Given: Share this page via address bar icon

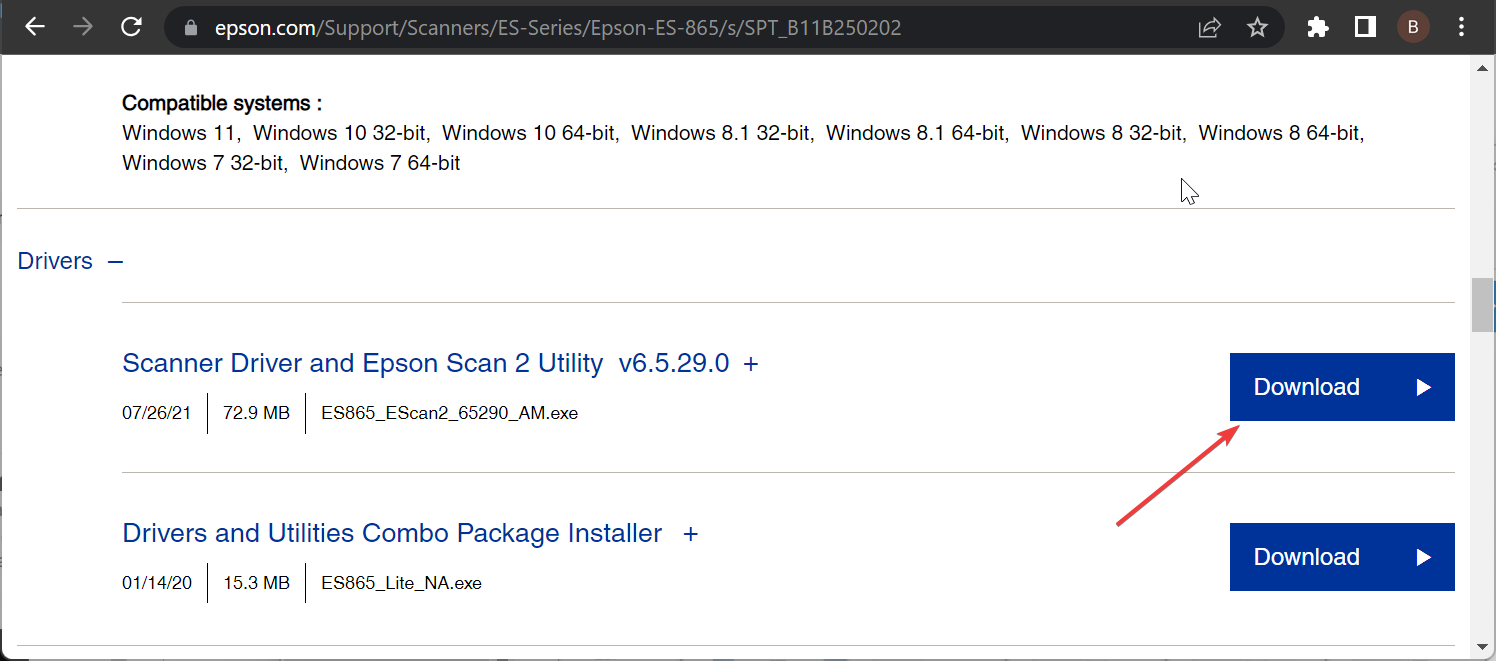Looking at the screenshot, I should [x=1209, y=28].
